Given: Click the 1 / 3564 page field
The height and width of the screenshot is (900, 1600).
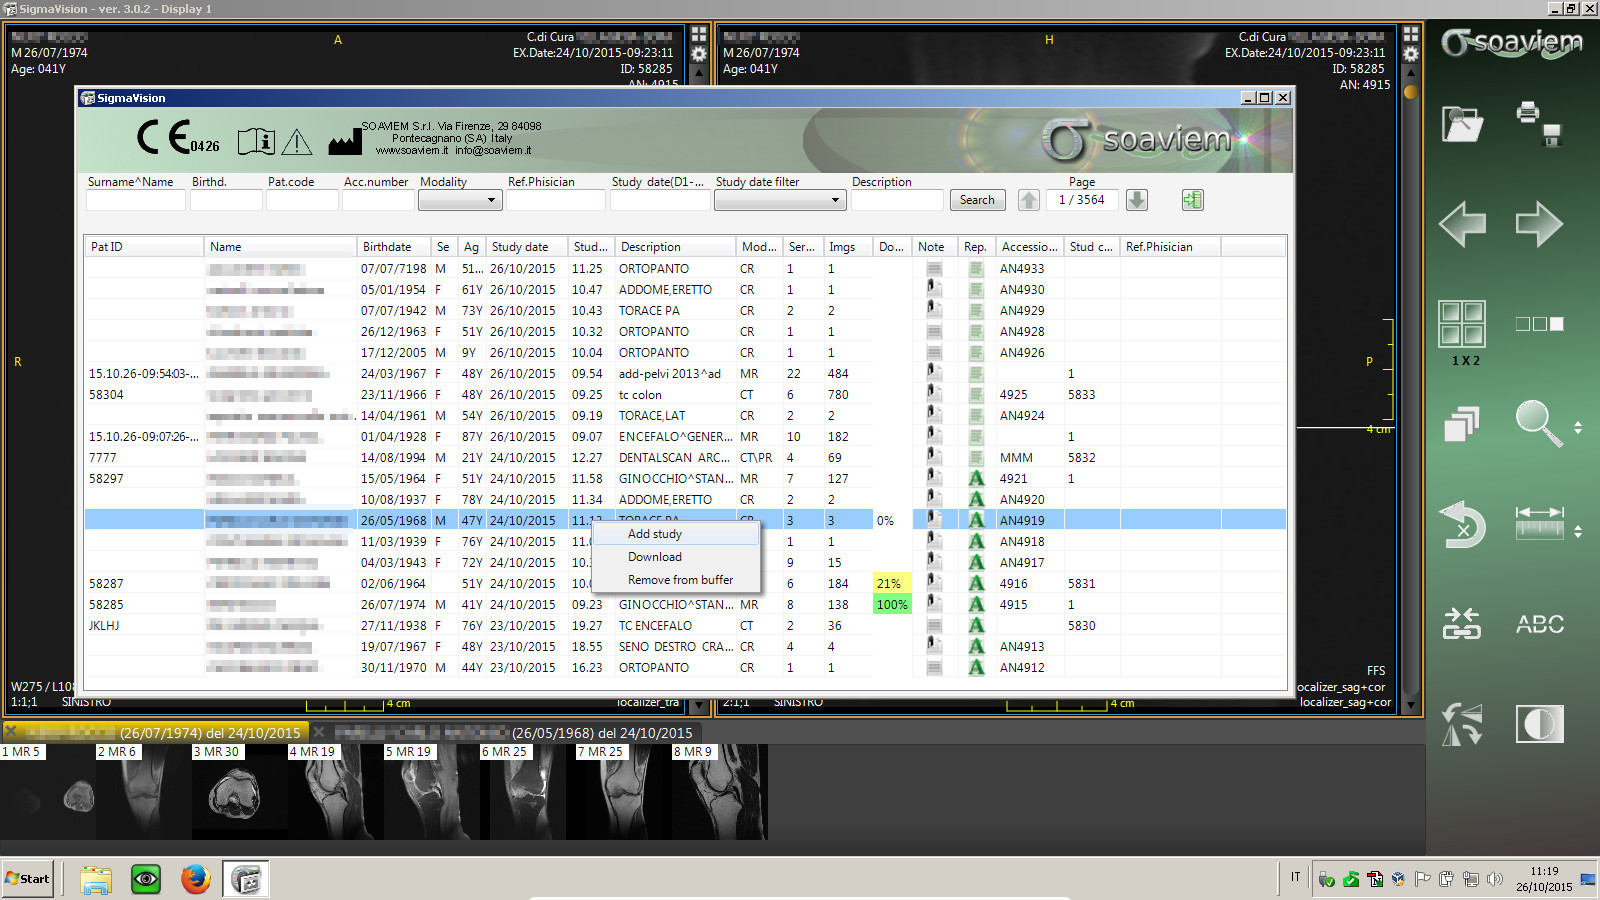Looking at the screenshot, I should 1082,200.
